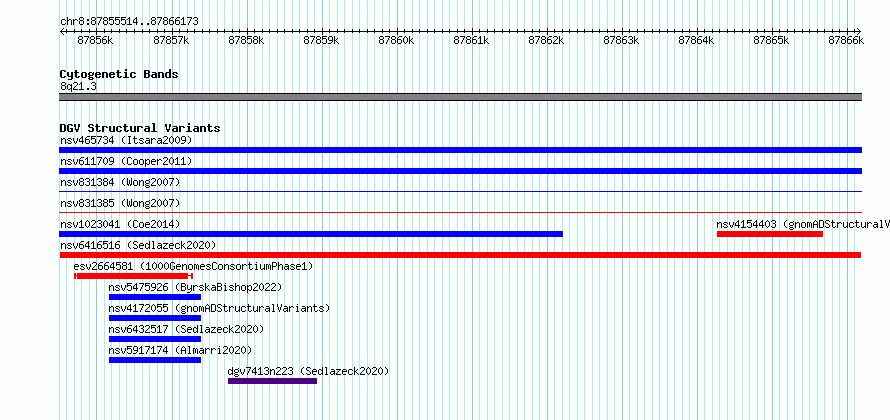
Task: Open the nsv611709 (Cooper2011) label
Action: pos(126,161)
